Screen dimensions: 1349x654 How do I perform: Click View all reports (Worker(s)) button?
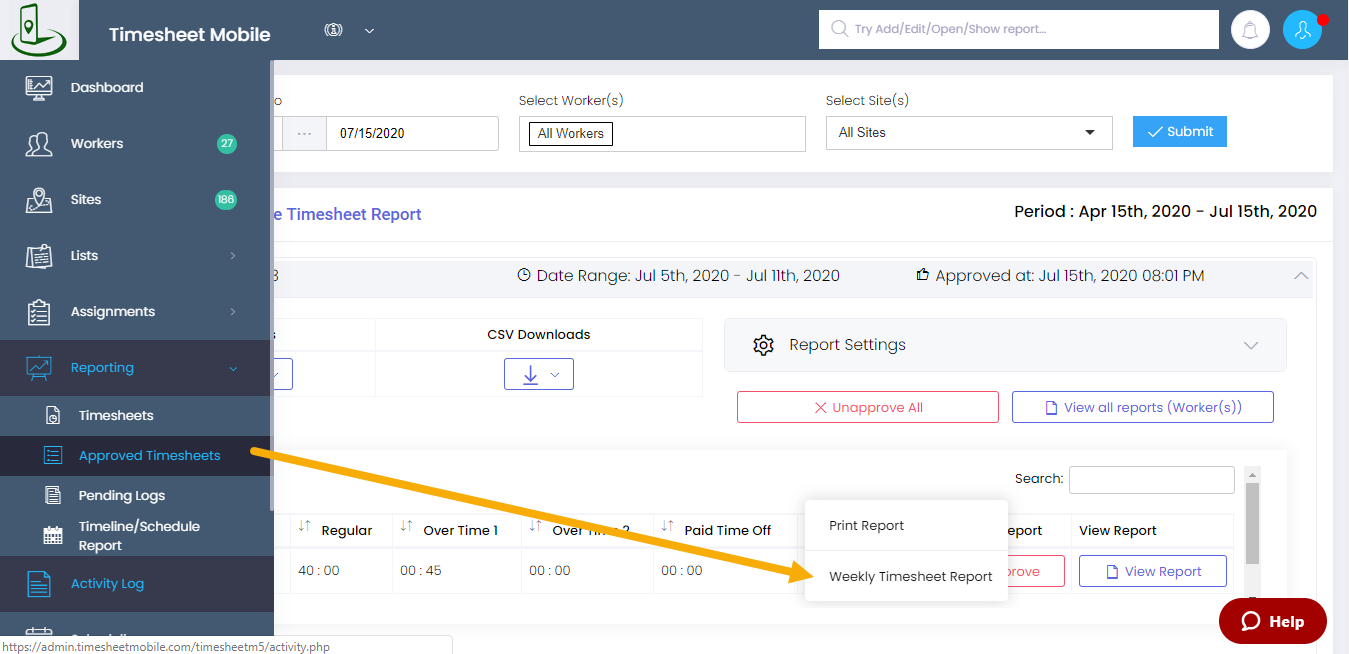coord(1142,408)
